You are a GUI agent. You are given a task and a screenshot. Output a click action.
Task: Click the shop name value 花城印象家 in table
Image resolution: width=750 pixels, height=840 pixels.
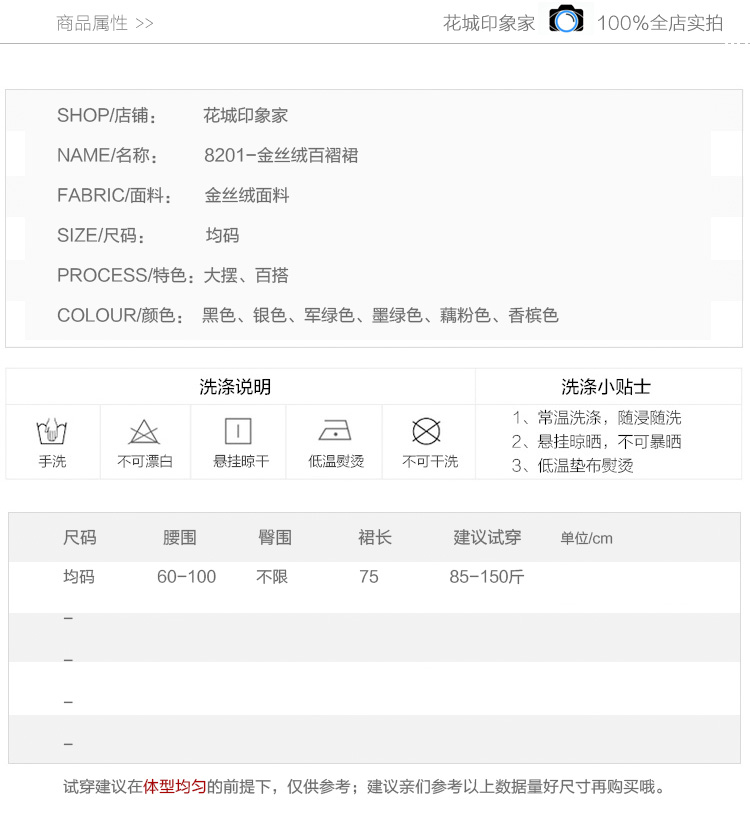pos(245,116)
